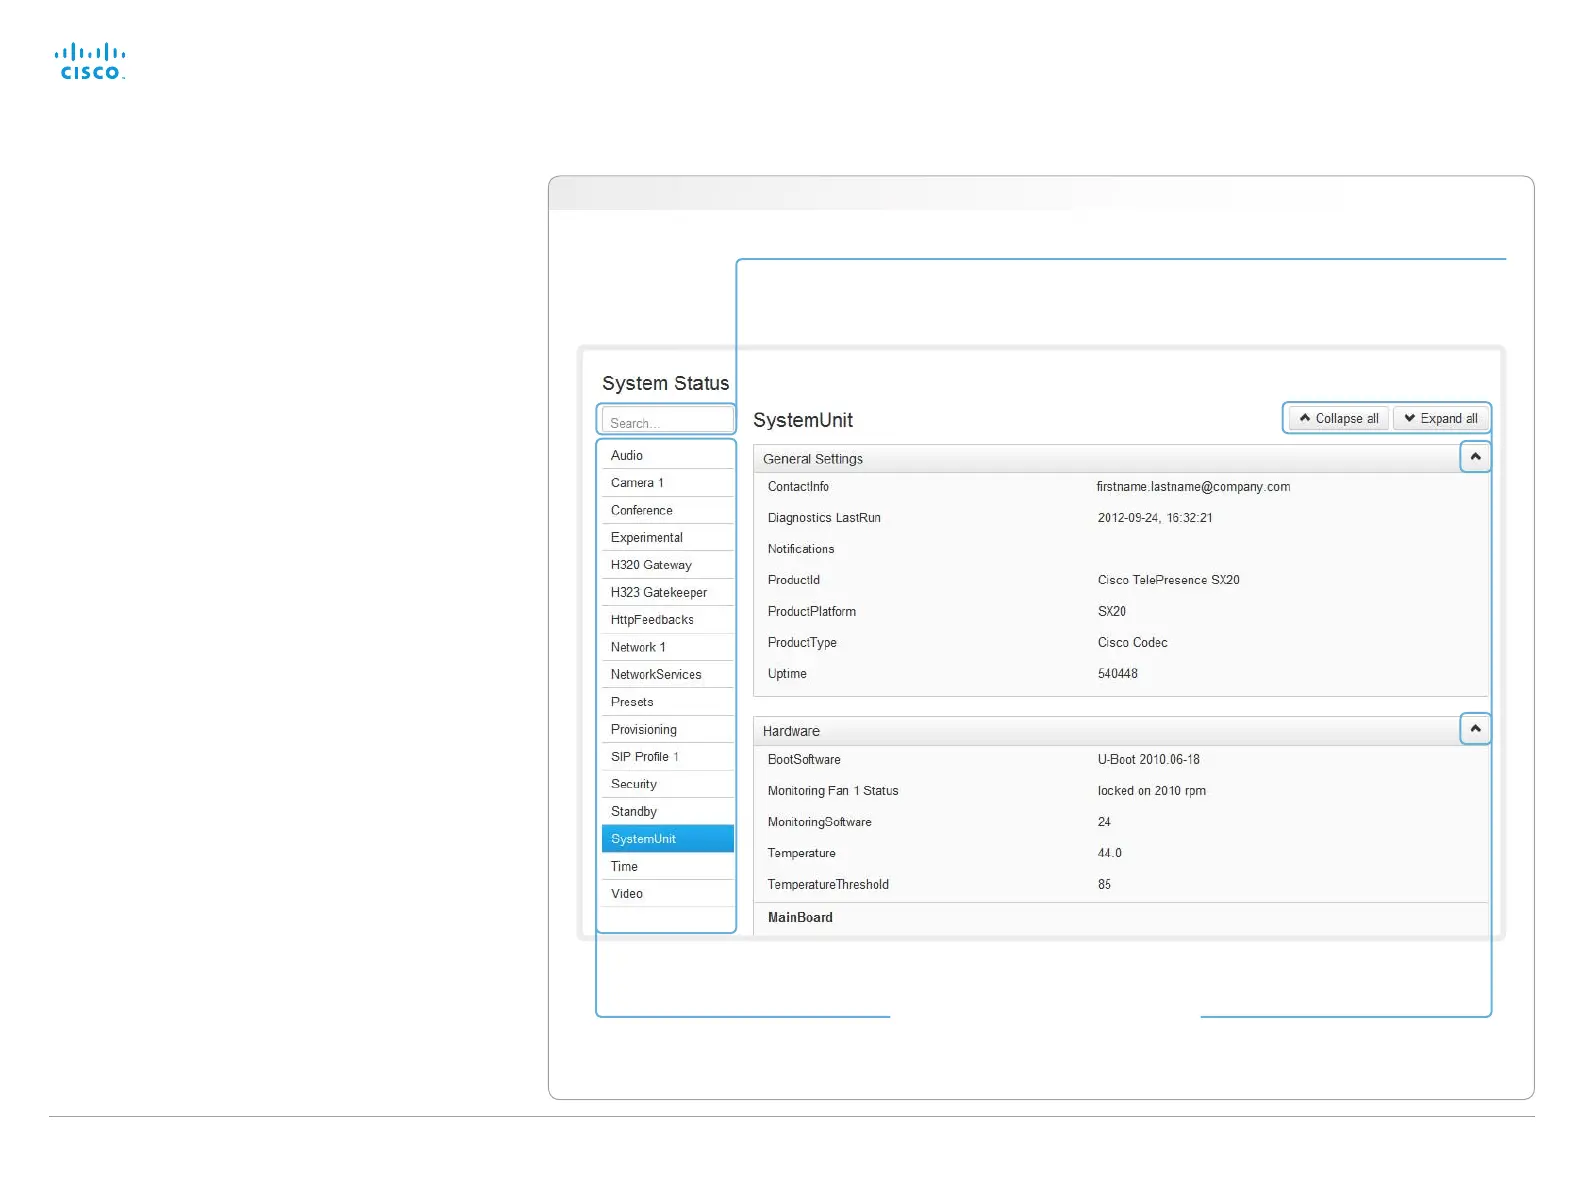Open the Camera 1 status category
1584x1191 pixels.
tap(667, 482)
